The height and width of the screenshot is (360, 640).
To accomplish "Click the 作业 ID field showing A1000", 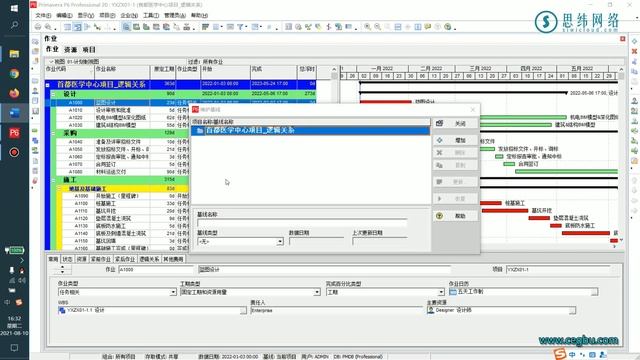I will point(156,270).
